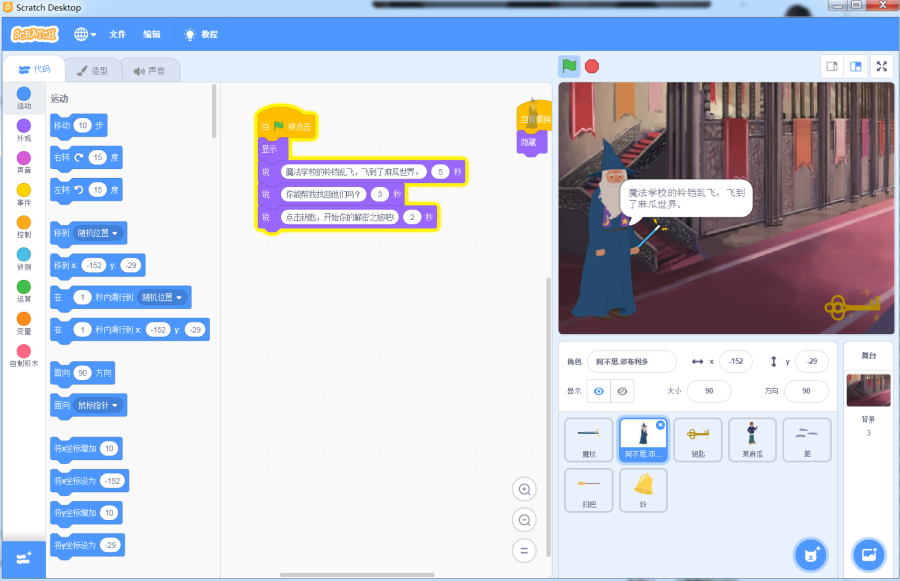Screen dimensions: 900x581
Task: Switch to small stage layout
Action: [831, 66]
